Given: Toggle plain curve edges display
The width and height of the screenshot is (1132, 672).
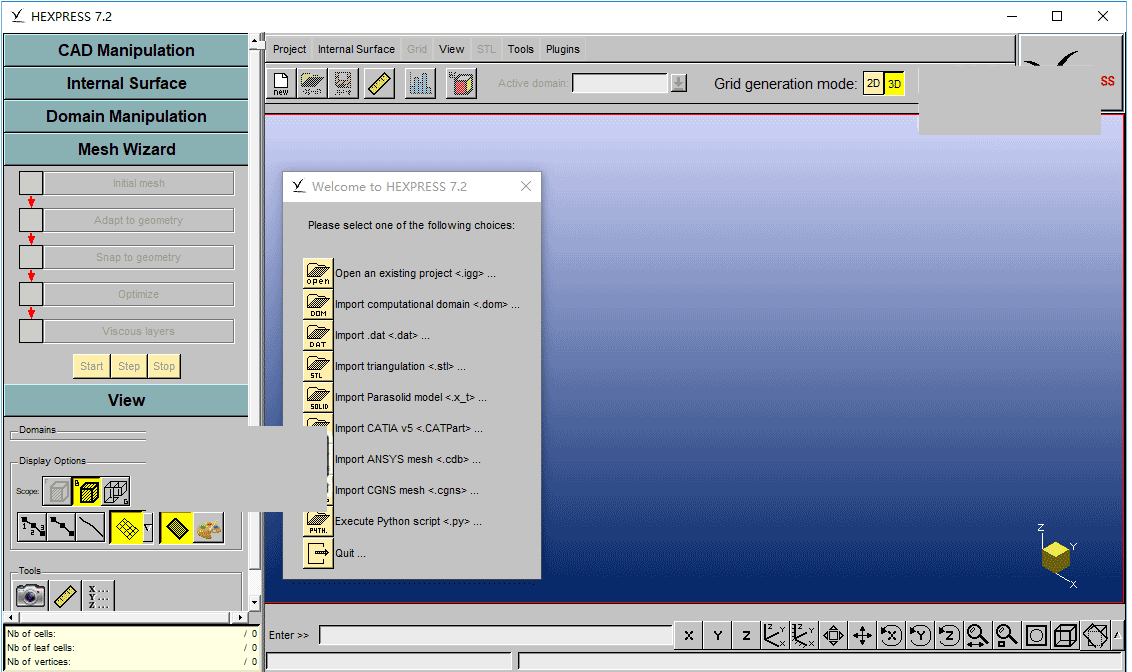Looking at the screenshot, I should tap(91, 528).
